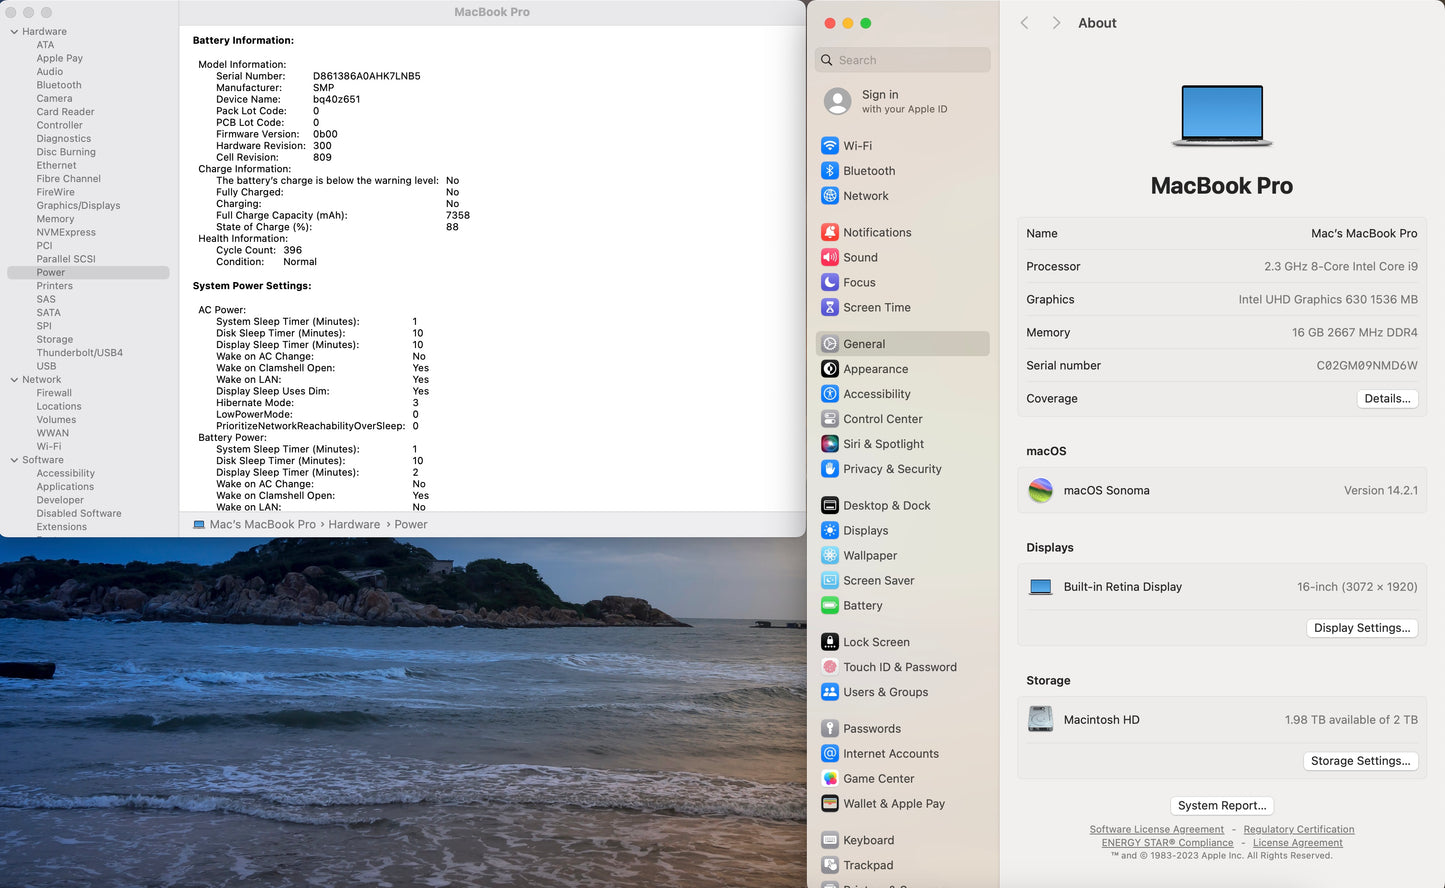This screenshot has height=888, width=1445.
Task: Open Regulatory Certification link
Action: click(x=1299, y=830)
